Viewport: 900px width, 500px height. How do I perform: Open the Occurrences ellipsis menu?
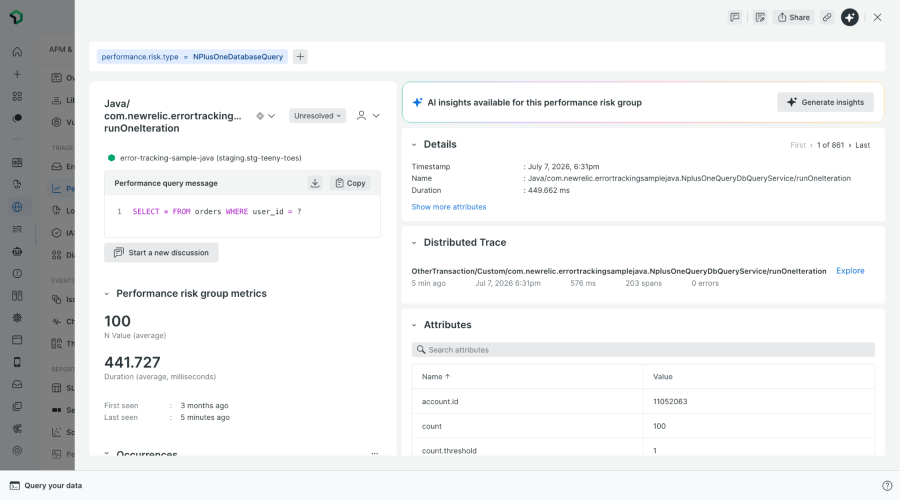[x=375, y=454]
